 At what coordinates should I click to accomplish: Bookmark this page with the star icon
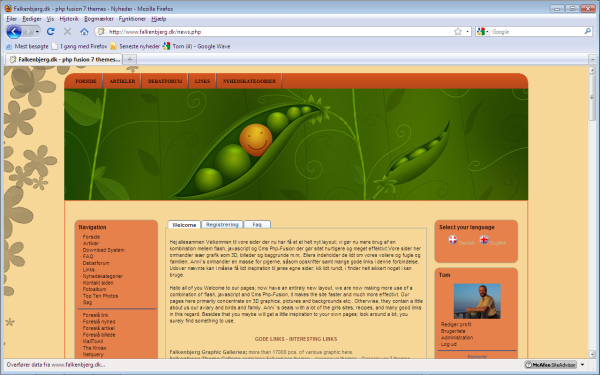point(458,32)
